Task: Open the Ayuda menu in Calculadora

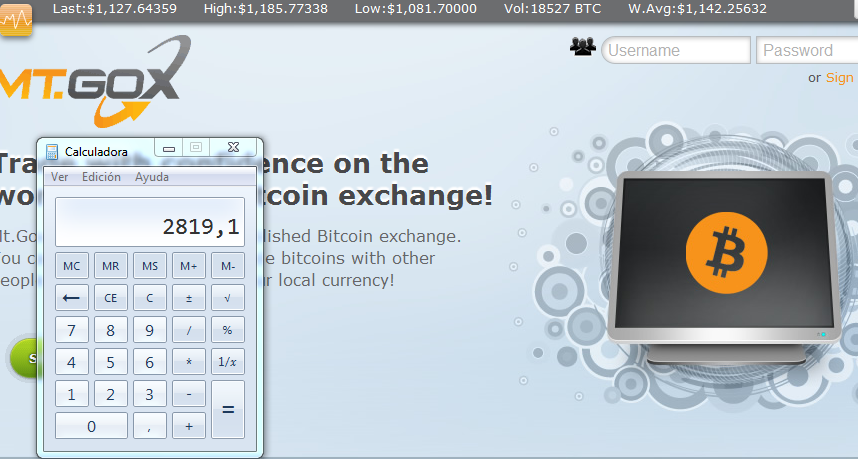Action: [152, 177]
